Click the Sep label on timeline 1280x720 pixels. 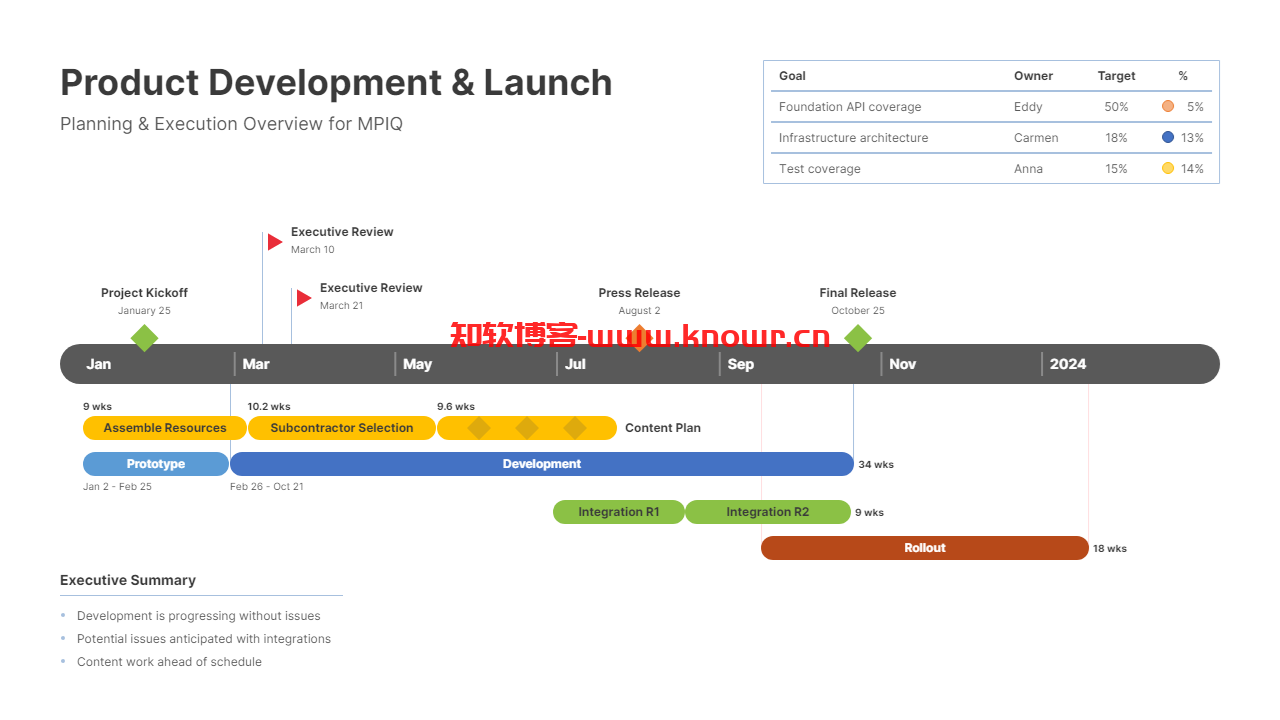[741, 364]
